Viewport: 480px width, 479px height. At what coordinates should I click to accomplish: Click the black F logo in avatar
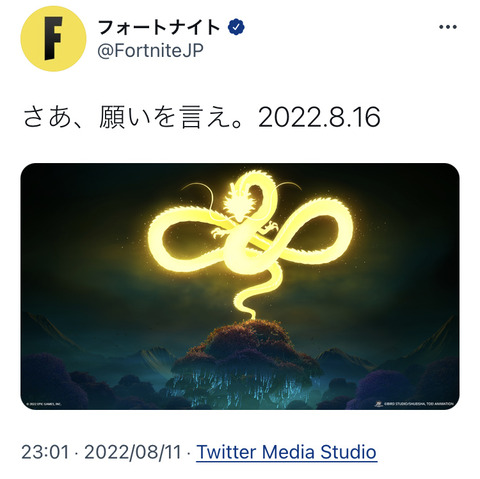tap(54, 39)
